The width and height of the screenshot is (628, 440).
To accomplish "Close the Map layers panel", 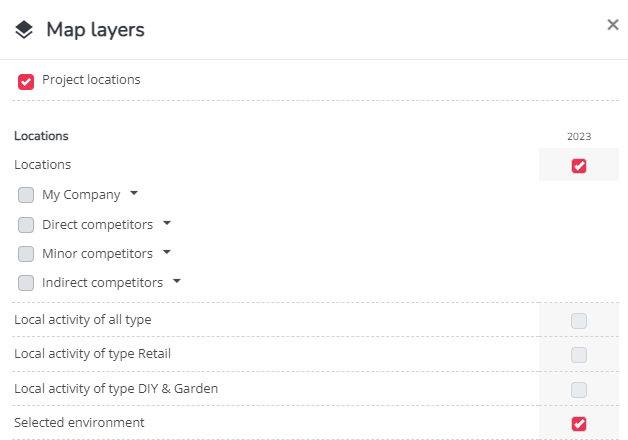I will tap(613, 25).
